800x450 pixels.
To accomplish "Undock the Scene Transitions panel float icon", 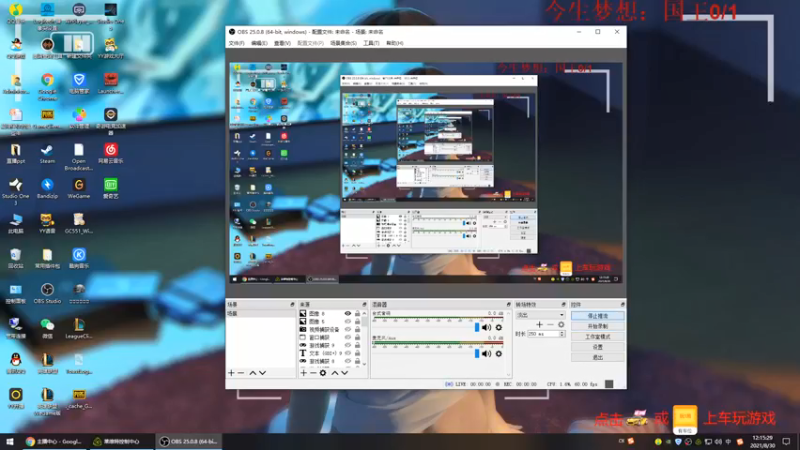I will 564,305.
